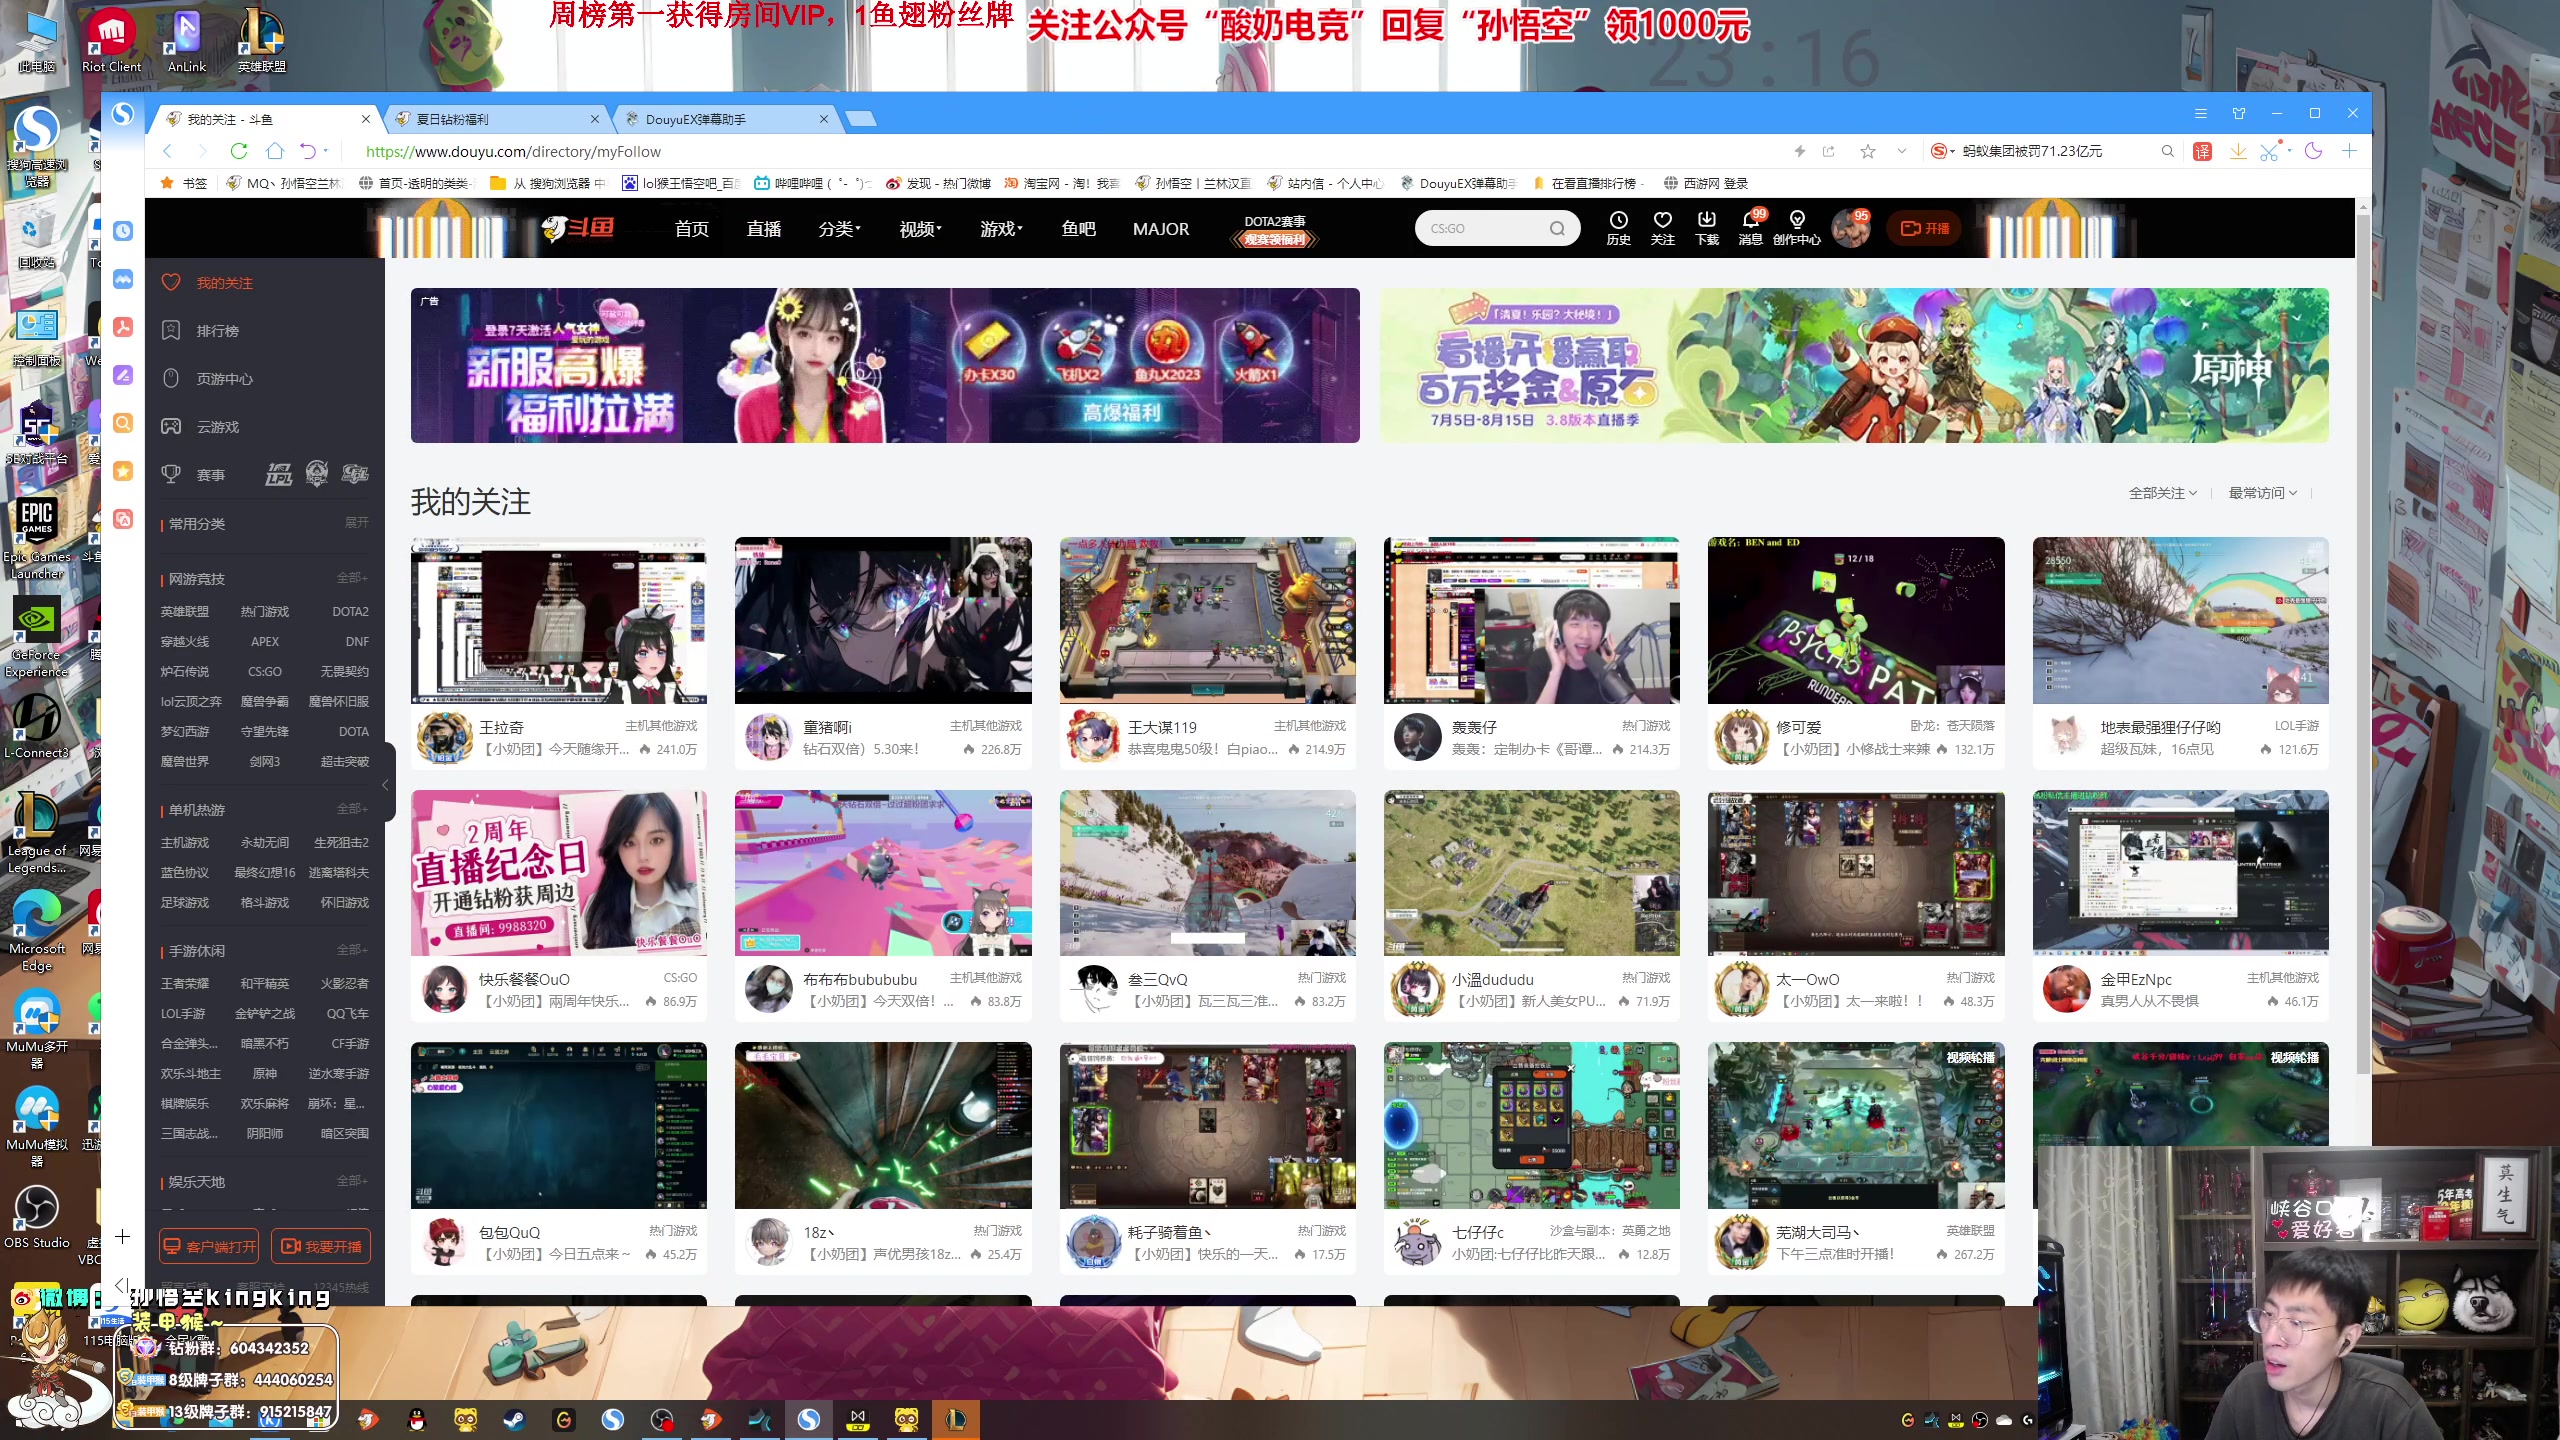The width and height of the screenshot is (2560, 1440).
Task: Click the League of Legends taskbar icon
Action: click(x=955, y=1419)
